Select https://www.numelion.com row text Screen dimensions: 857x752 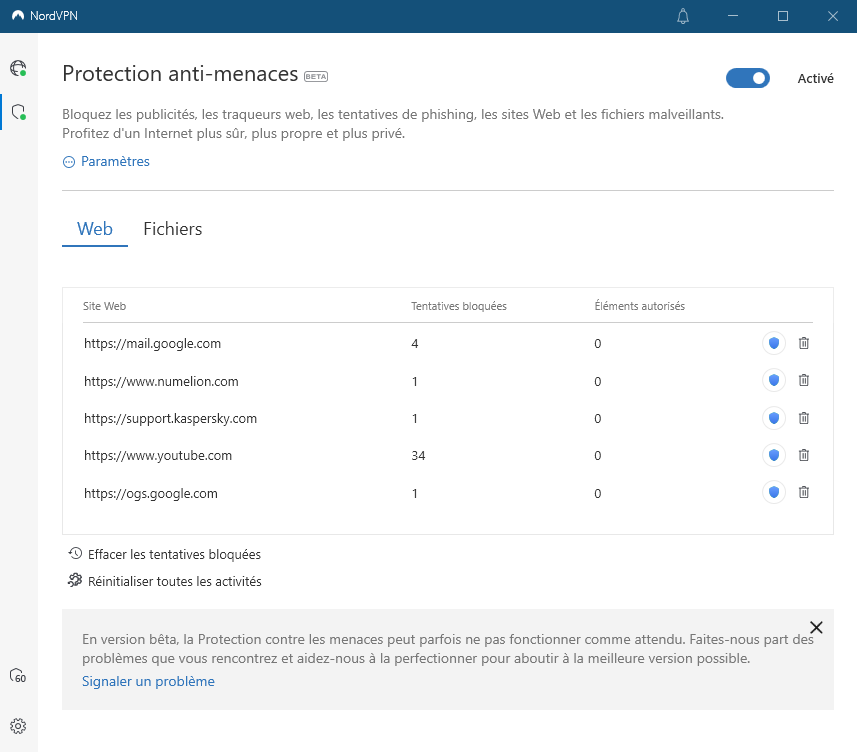[x=161, y=381]
